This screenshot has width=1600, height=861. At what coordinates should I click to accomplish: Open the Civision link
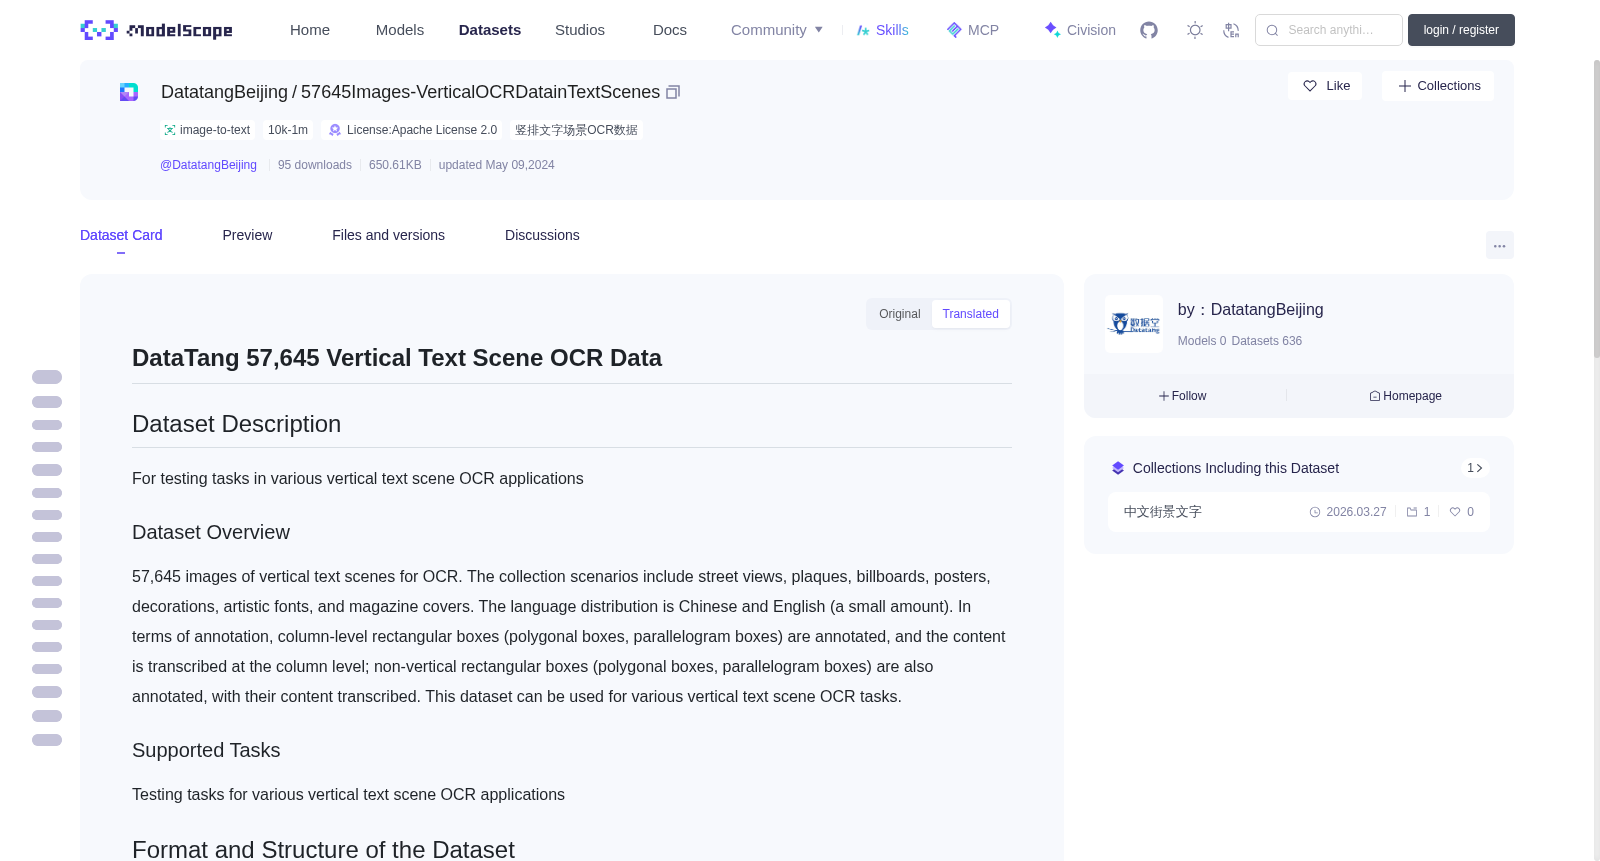point(1080,30)
